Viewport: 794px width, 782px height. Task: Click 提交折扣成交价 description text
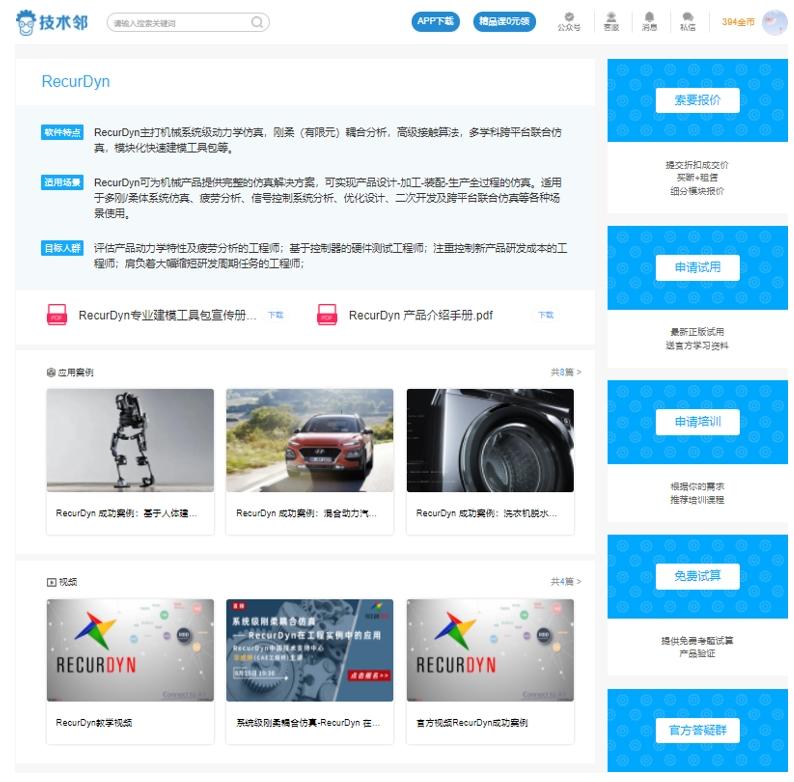697,165
